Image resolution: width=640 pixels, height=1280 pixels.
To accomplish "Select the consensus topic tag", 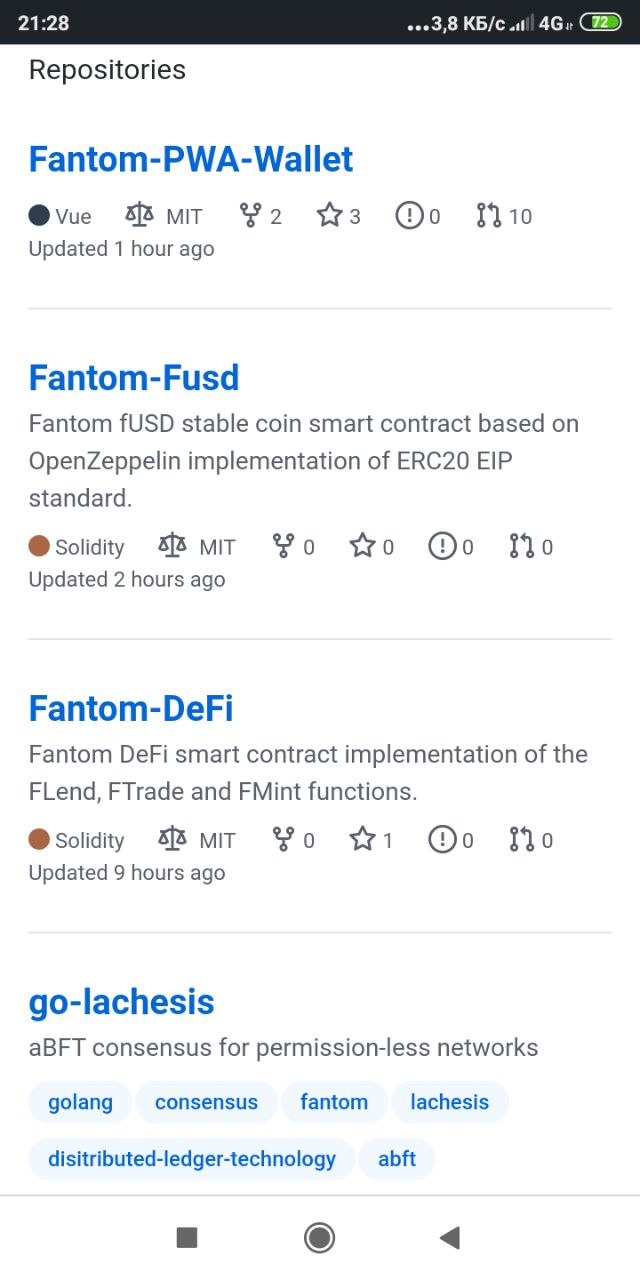I will coord(206,1102).
